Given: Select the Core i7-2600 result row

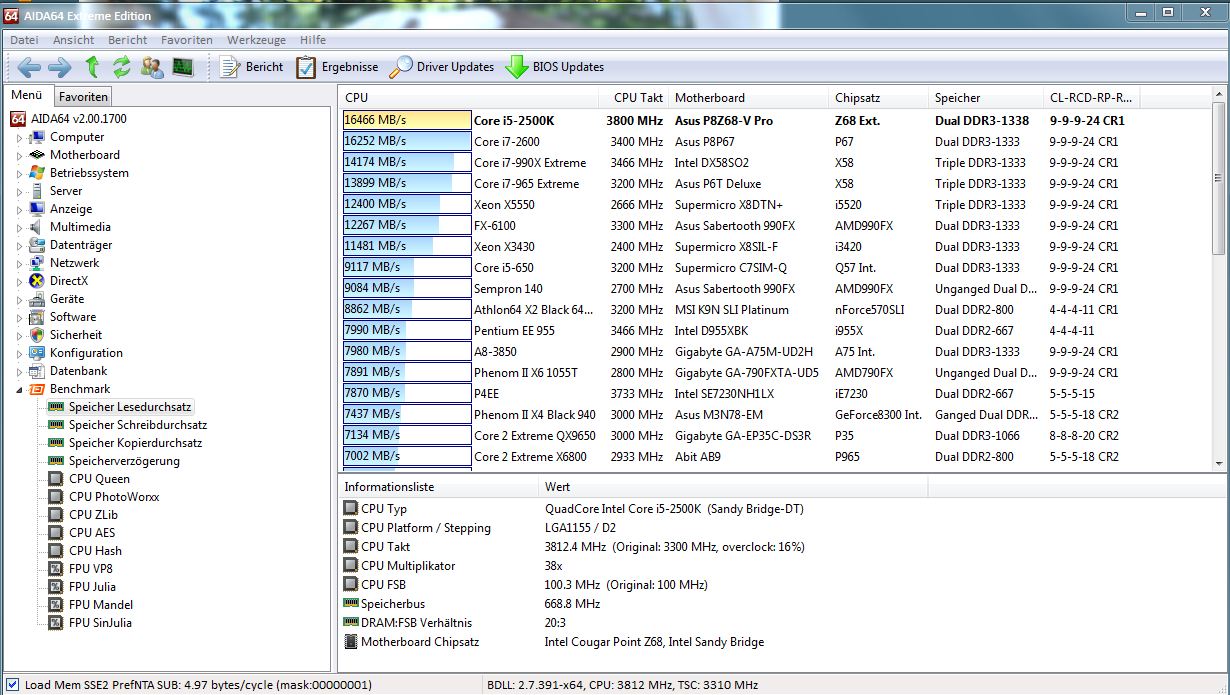Looking at the screenshot, I should 775,141.
